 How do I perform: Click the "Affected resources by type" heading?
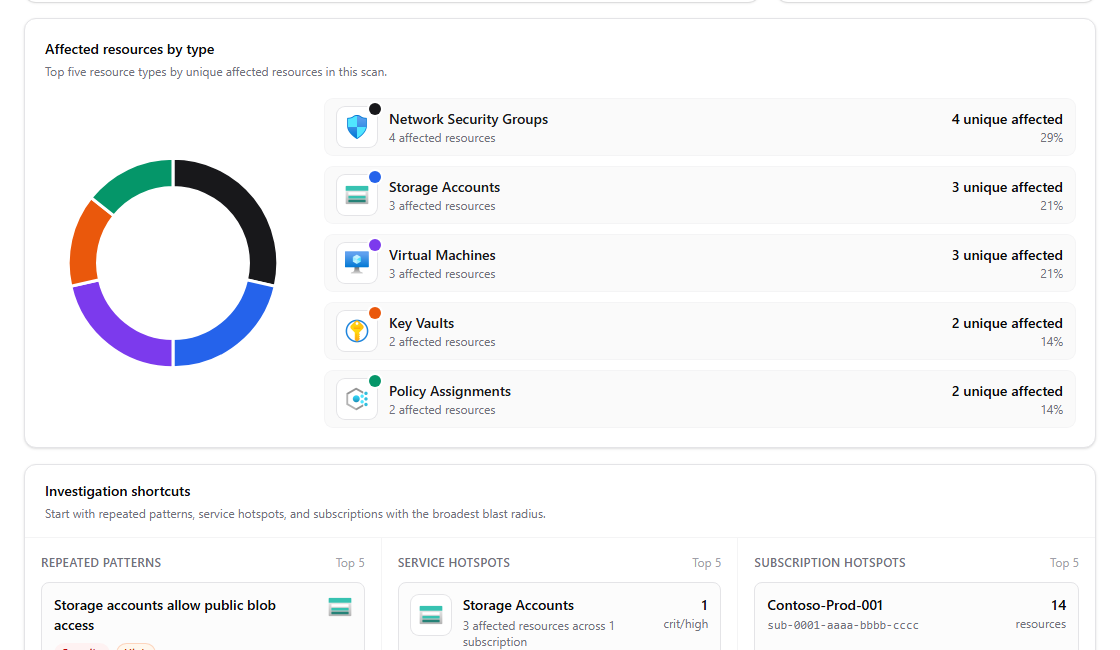point(129,49)
